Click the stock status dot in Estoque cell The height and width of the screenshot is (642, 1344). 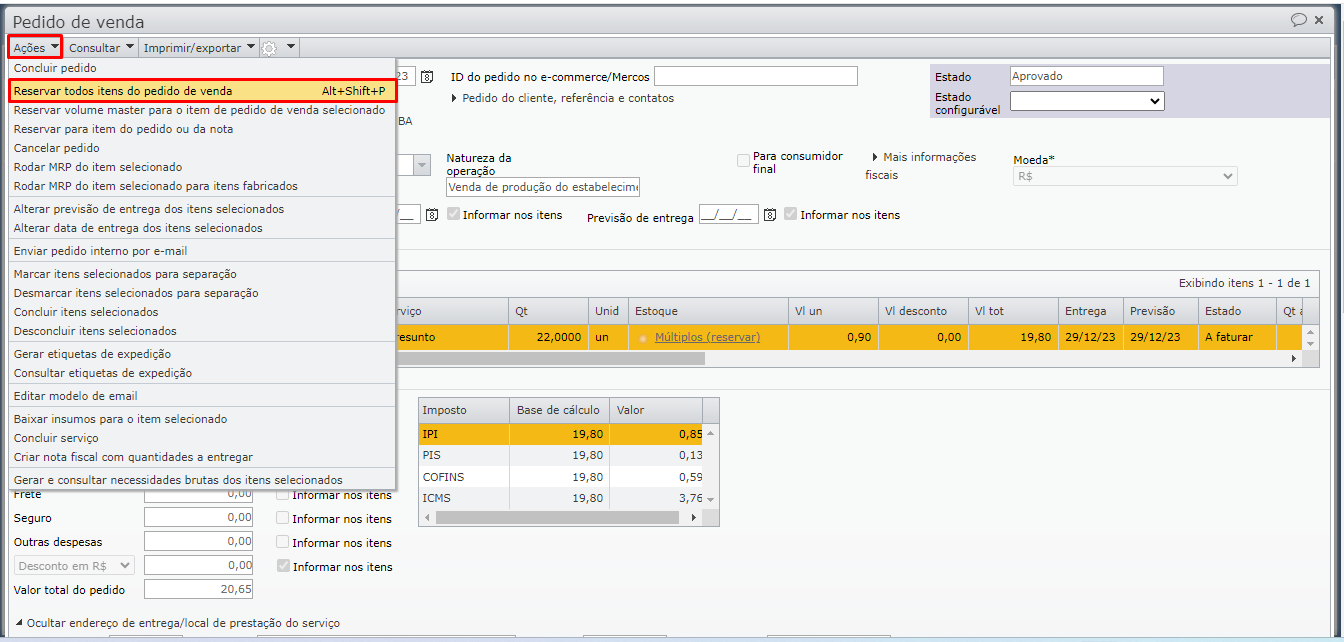644,338
